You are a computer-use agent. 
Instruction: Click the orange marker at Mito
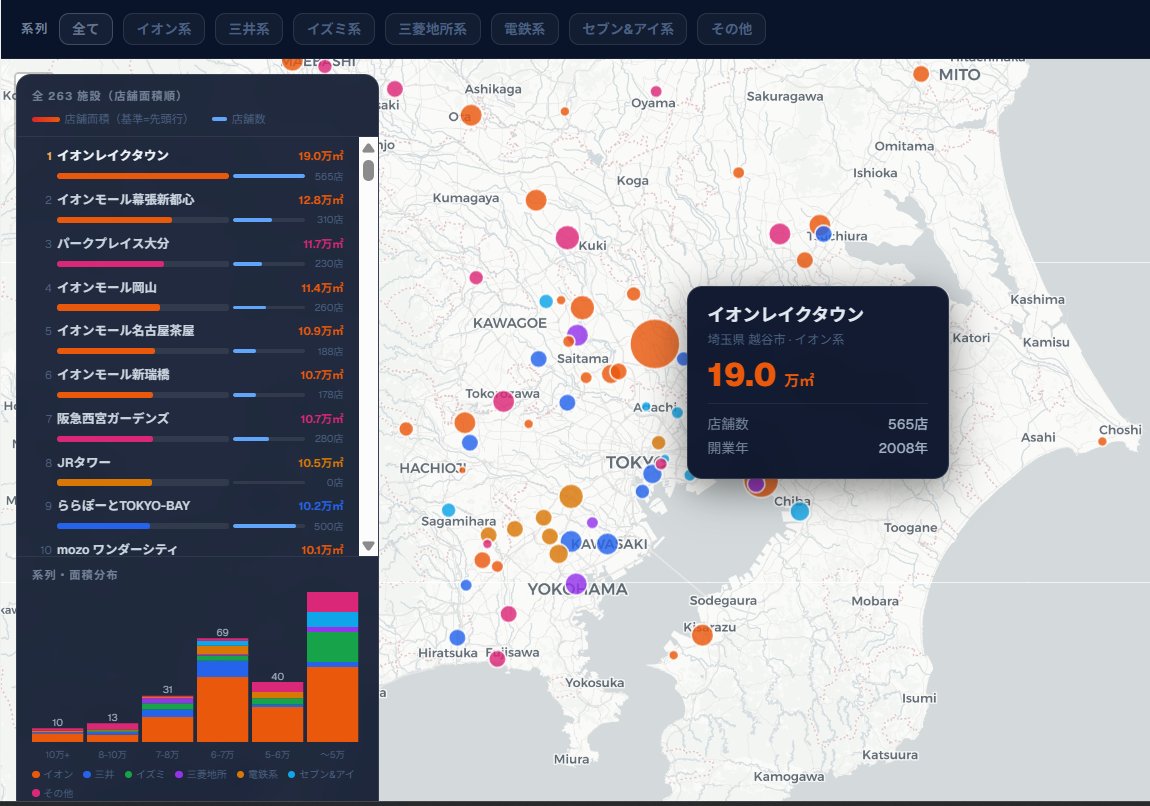(921, 74)
